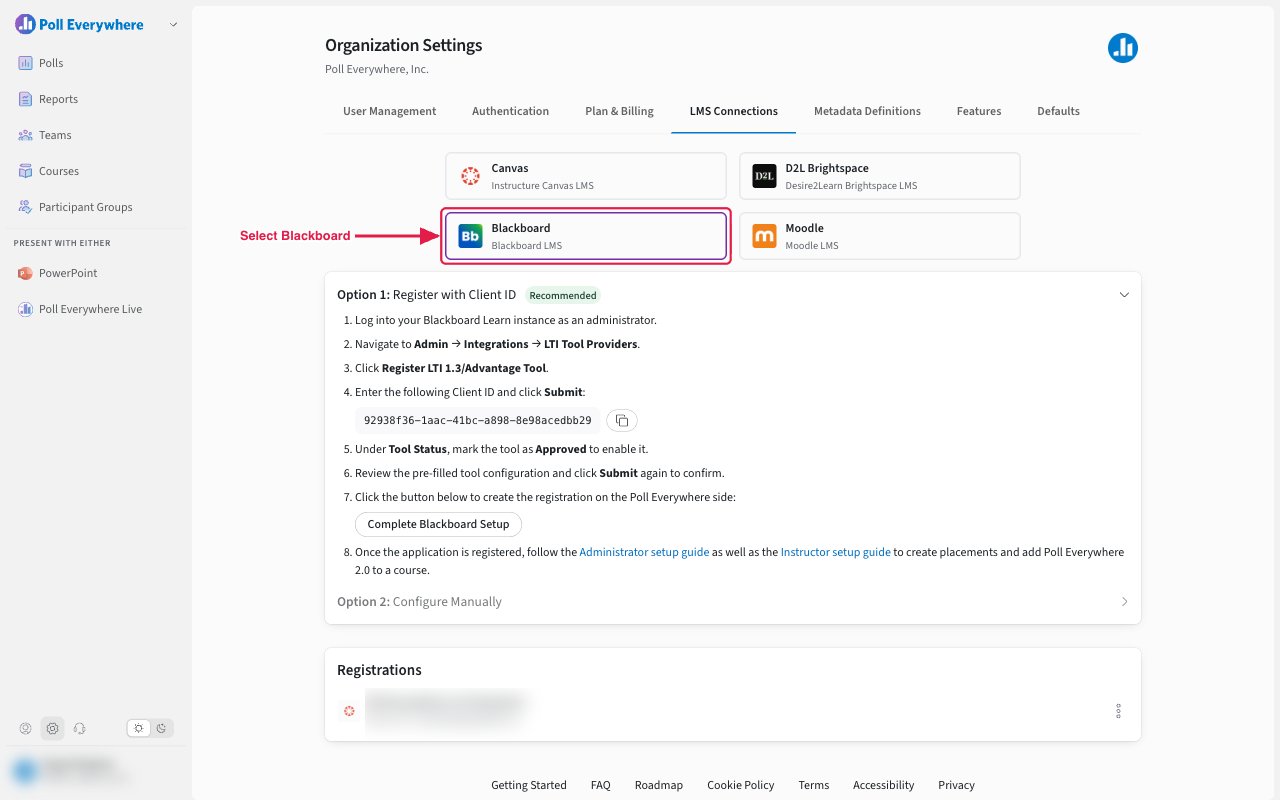
Task: Switch to dark mode moon icon
Action: [x=161, y=728]
